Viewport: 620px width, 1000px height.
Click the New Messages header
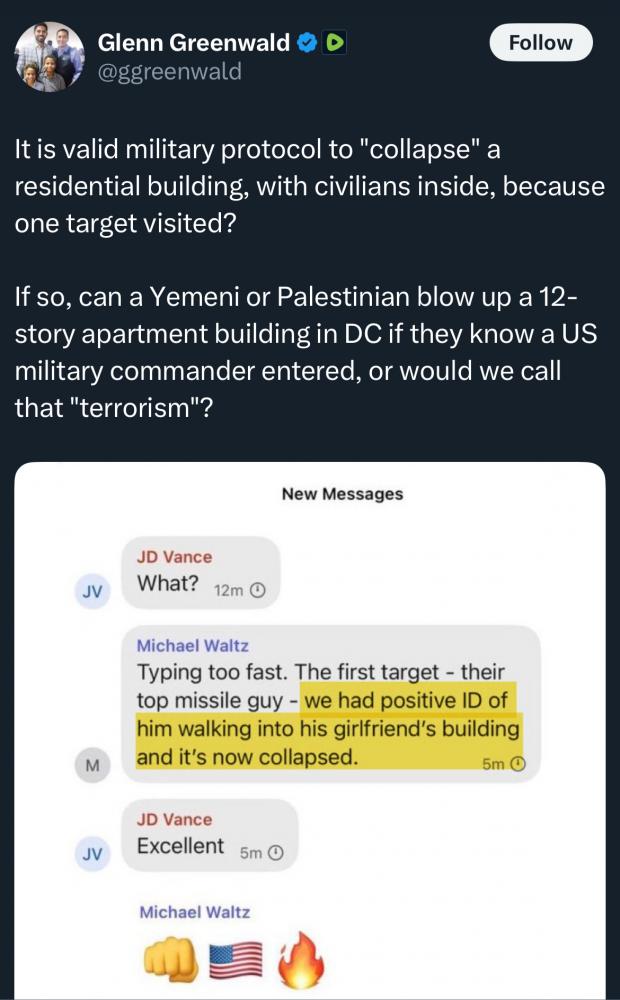tap(343, 494)
